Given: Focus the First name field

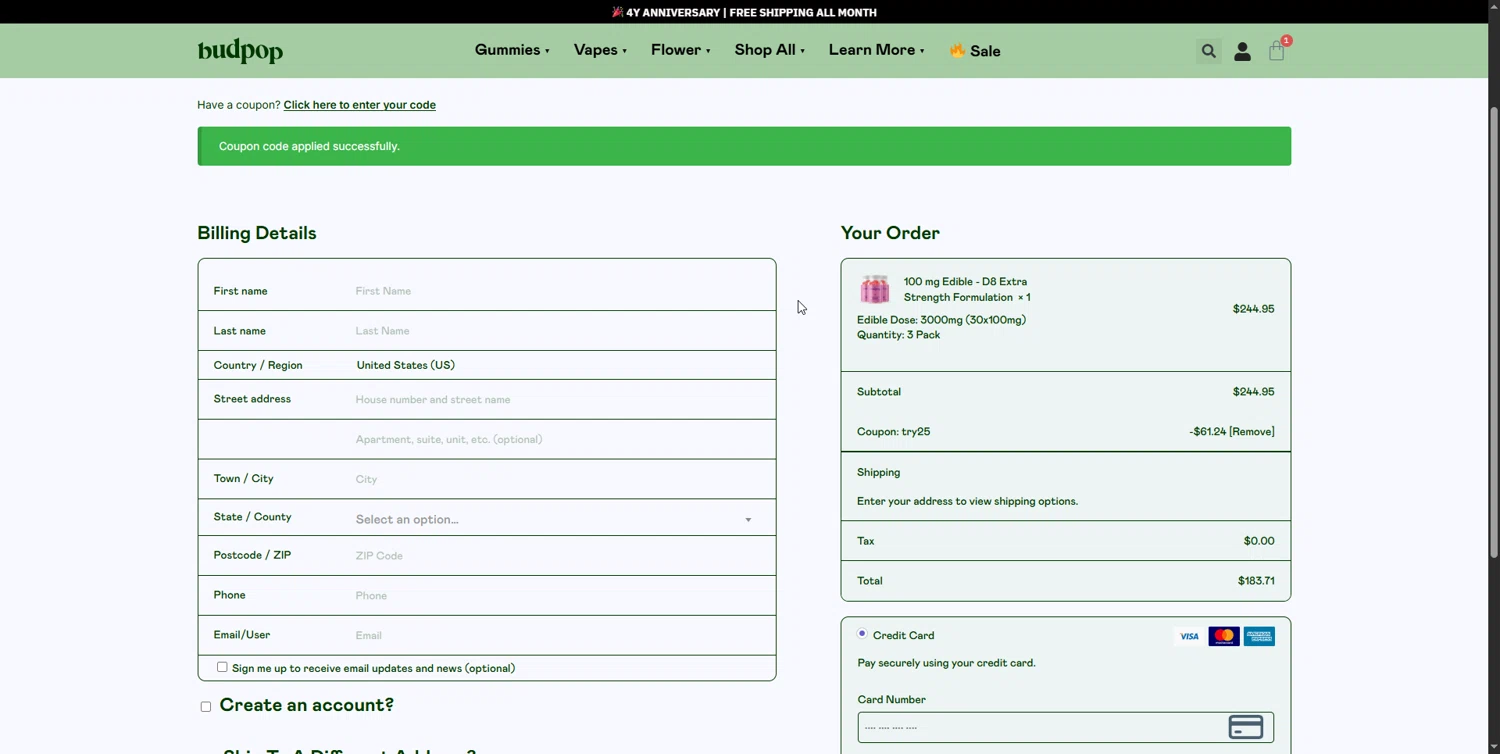Looking at the screenshot, I should coord(560,291).
